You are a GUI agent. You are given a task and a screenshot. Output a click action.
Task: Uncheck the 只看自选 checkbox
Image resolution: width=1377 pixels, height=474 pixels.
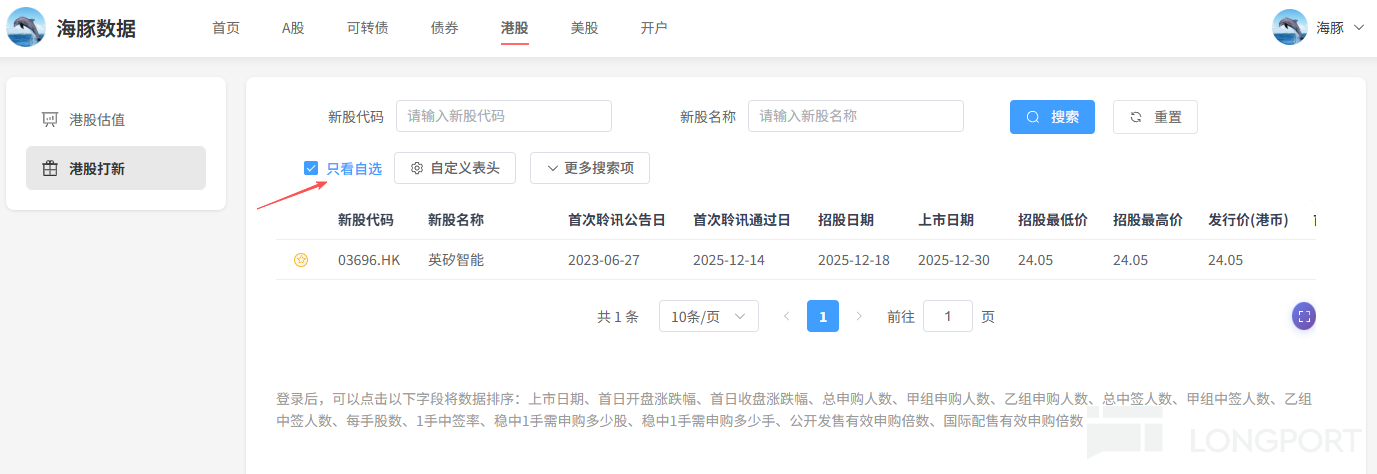pos(311,168)
